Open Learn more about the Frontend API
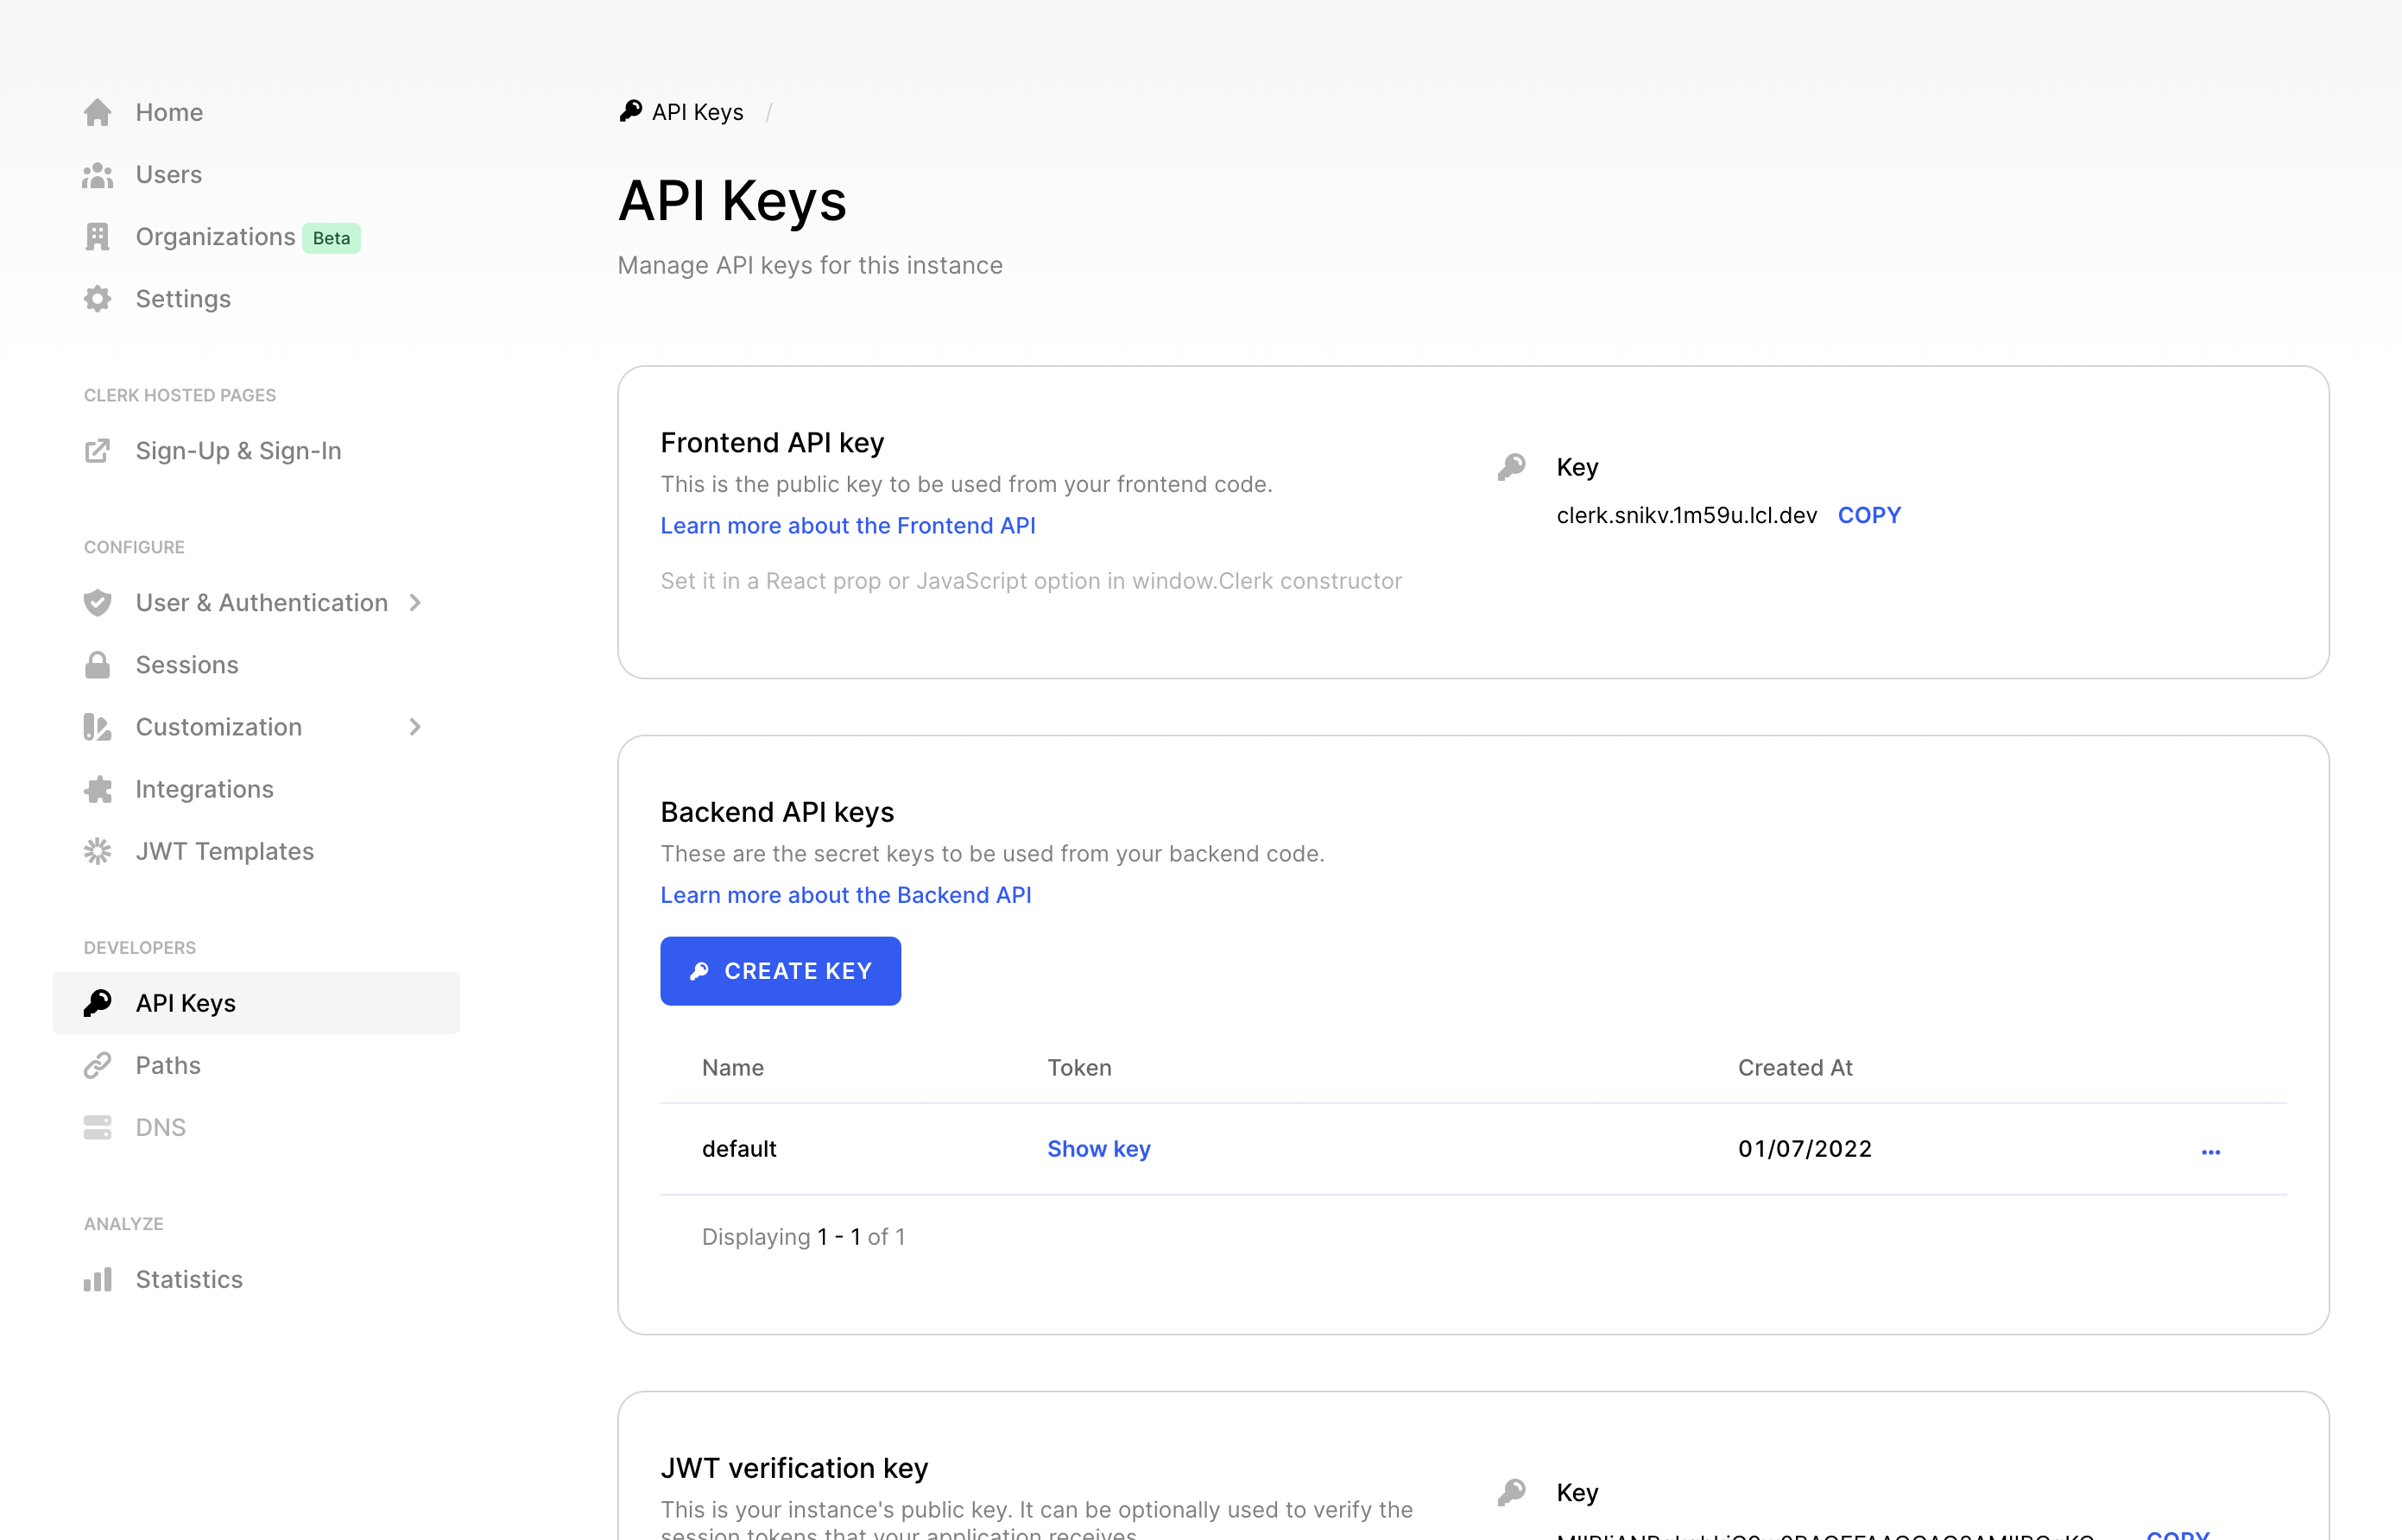 click(x=847, y=525)
